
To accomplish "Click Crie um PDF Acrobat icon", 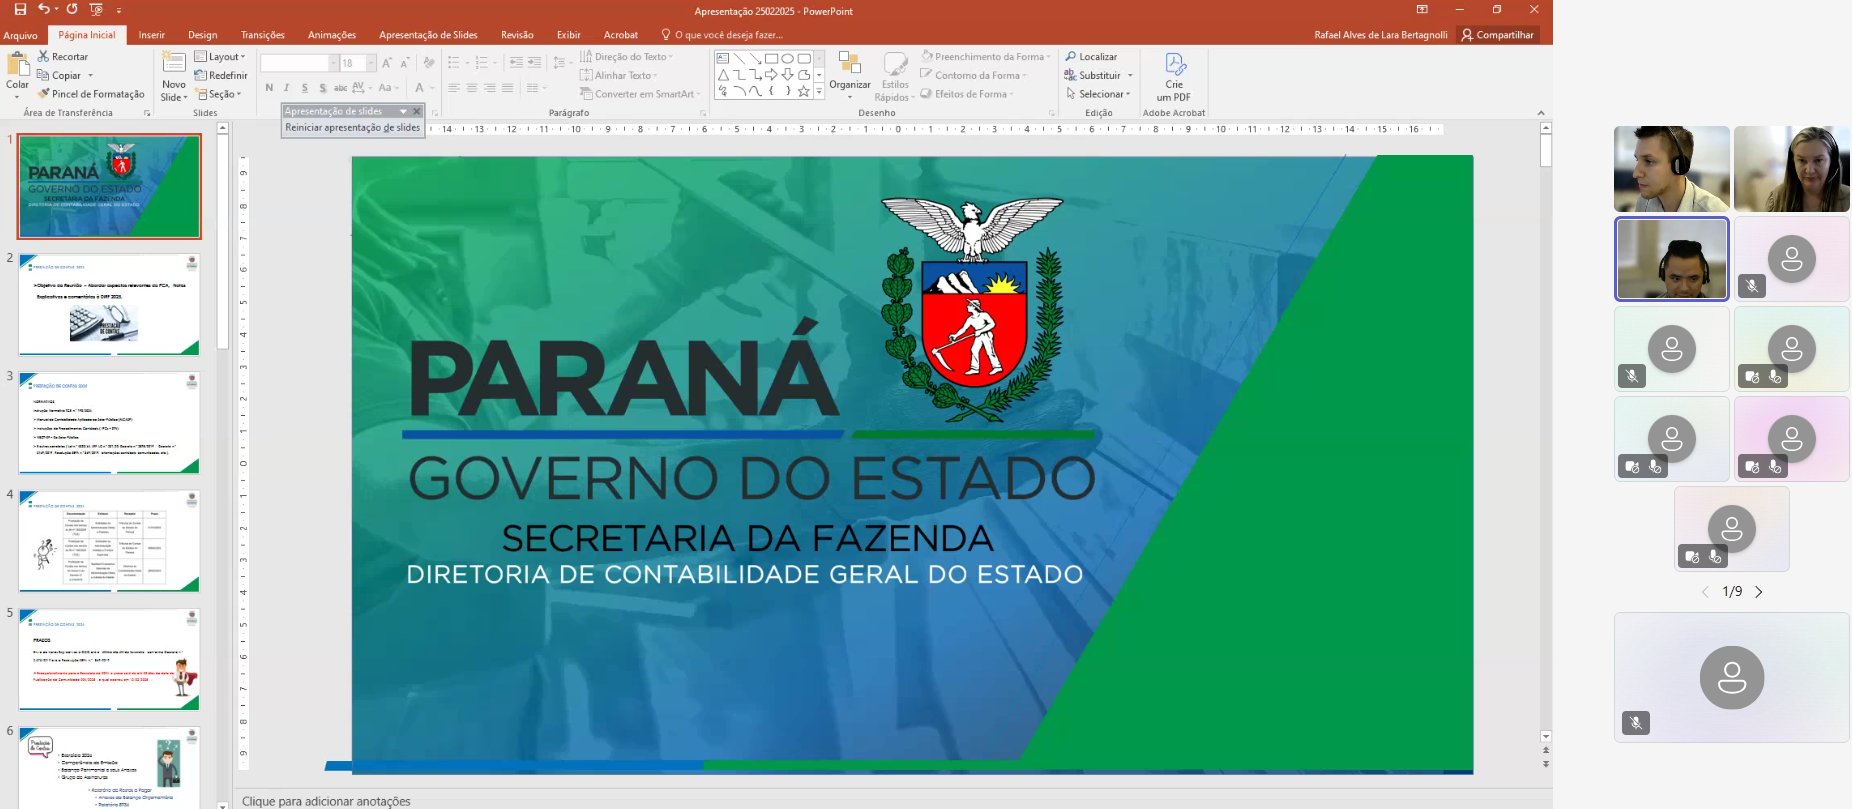I will 1175,76.
